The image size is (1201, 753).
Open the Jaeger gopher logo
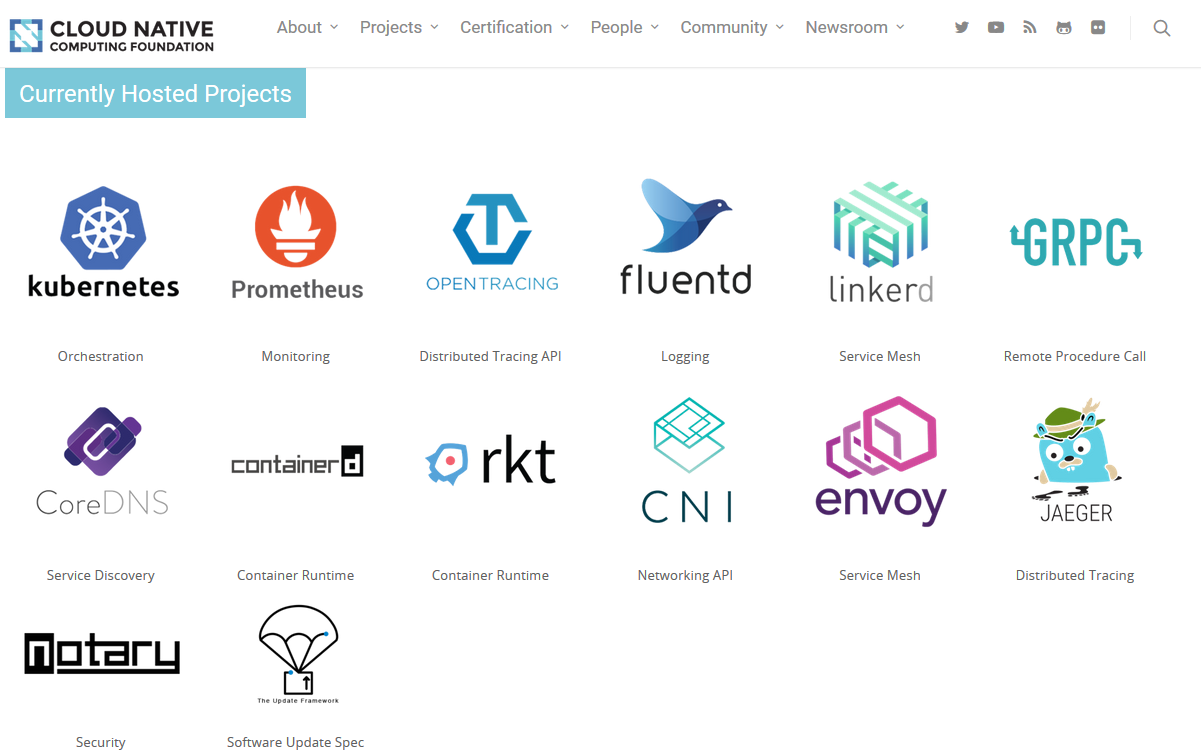[1076, 461]
